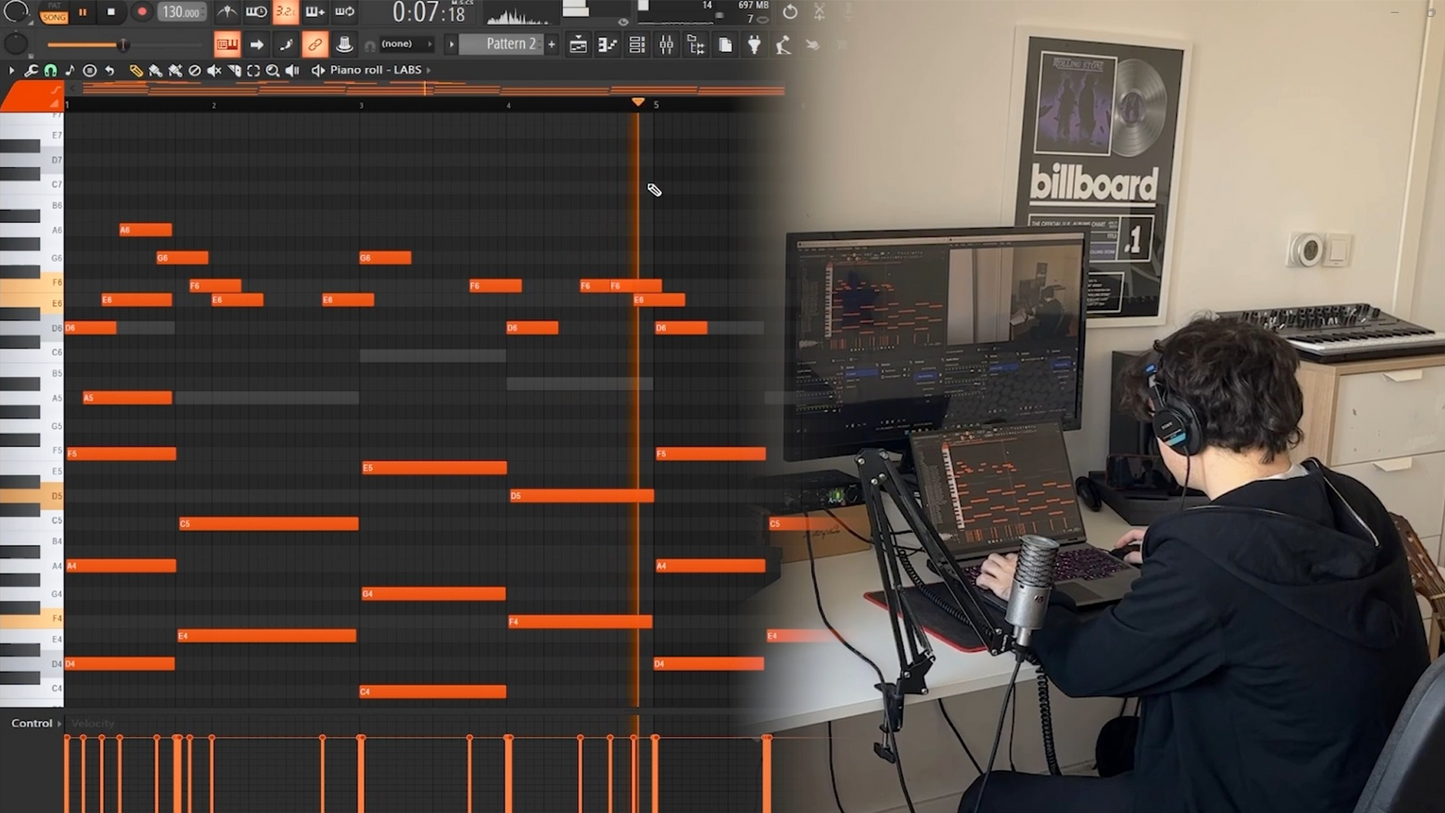Viewport: 1445px width, 813px height.
Task: Pause playback with the pause button
Action: point(83,13)
